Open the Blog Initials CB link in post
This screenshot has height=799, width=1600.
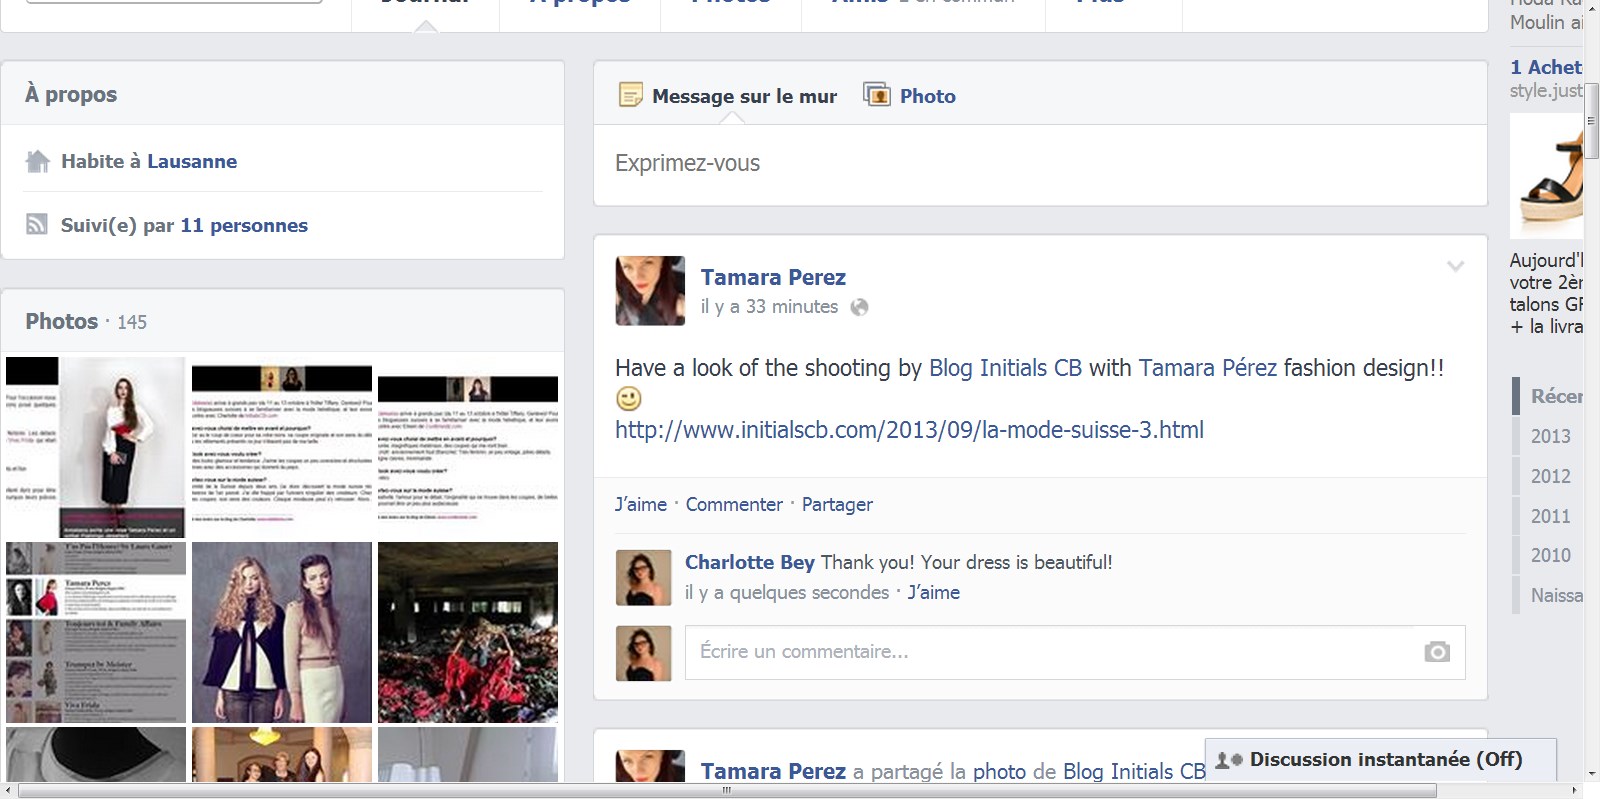point(1005,368)
